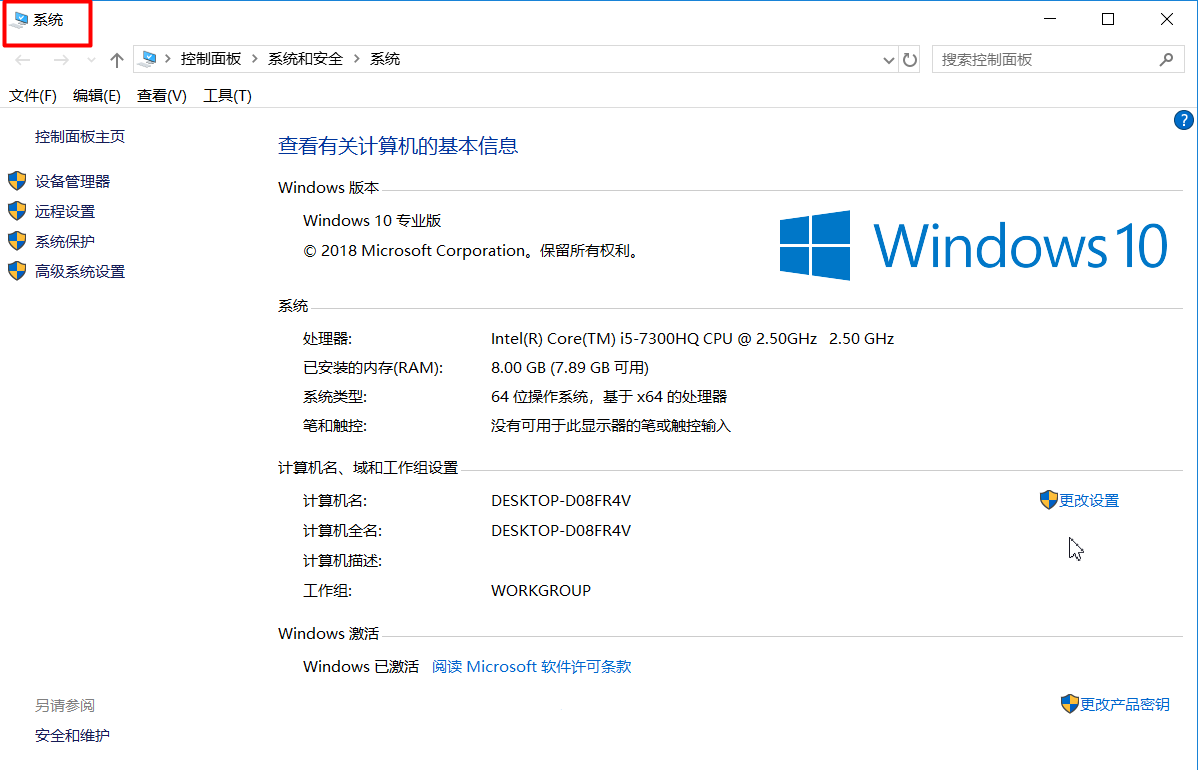
Task: Click the WORKGROUP value
Action: coord(541,590)
